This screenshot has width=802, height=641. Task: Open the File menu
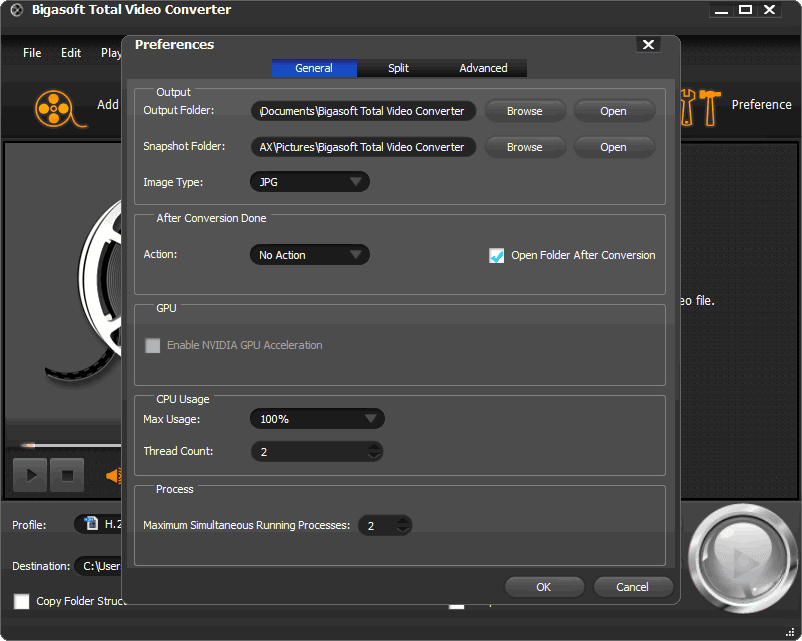(32, 53)
